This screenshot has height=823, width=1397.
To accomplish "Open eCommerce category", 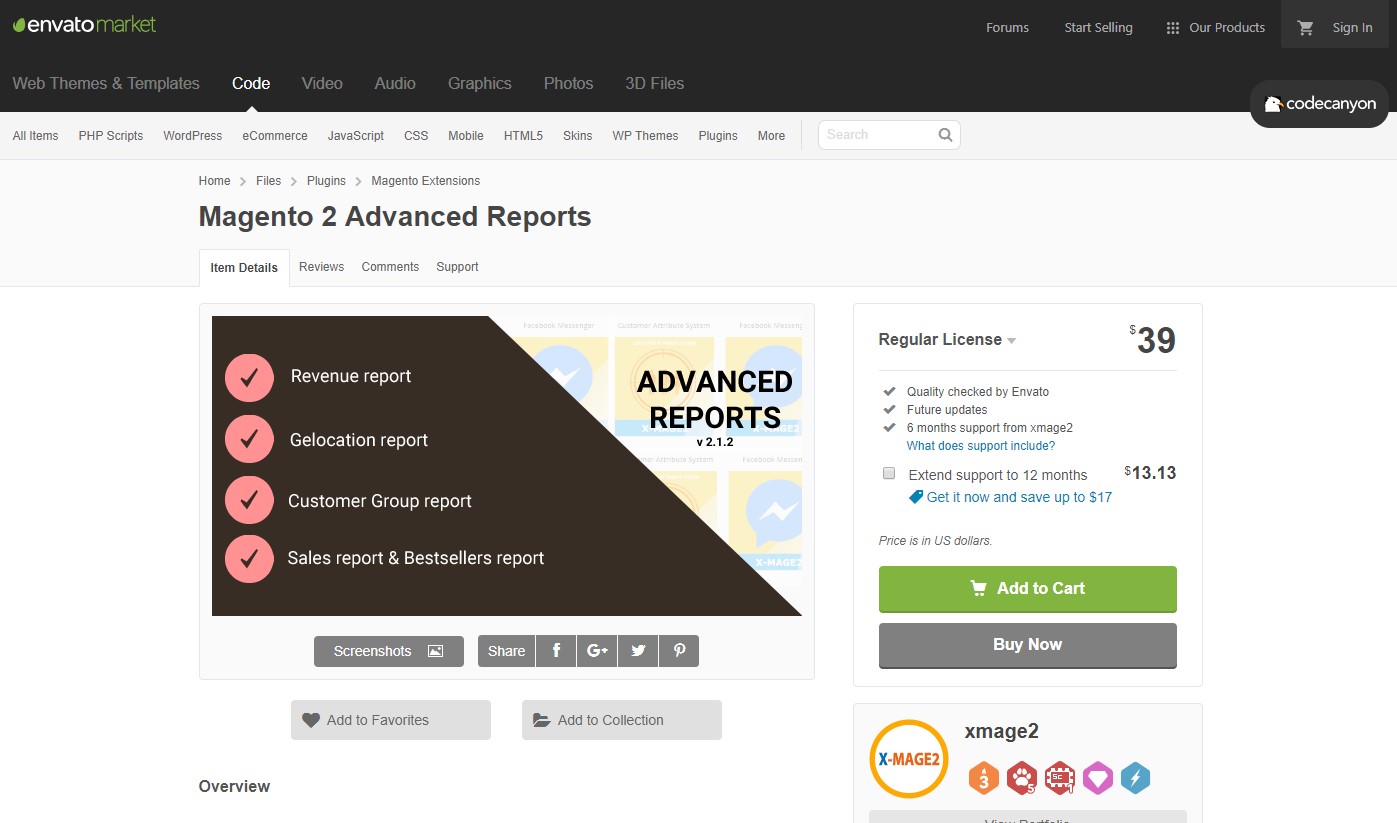I will click(x=275, y=136).
